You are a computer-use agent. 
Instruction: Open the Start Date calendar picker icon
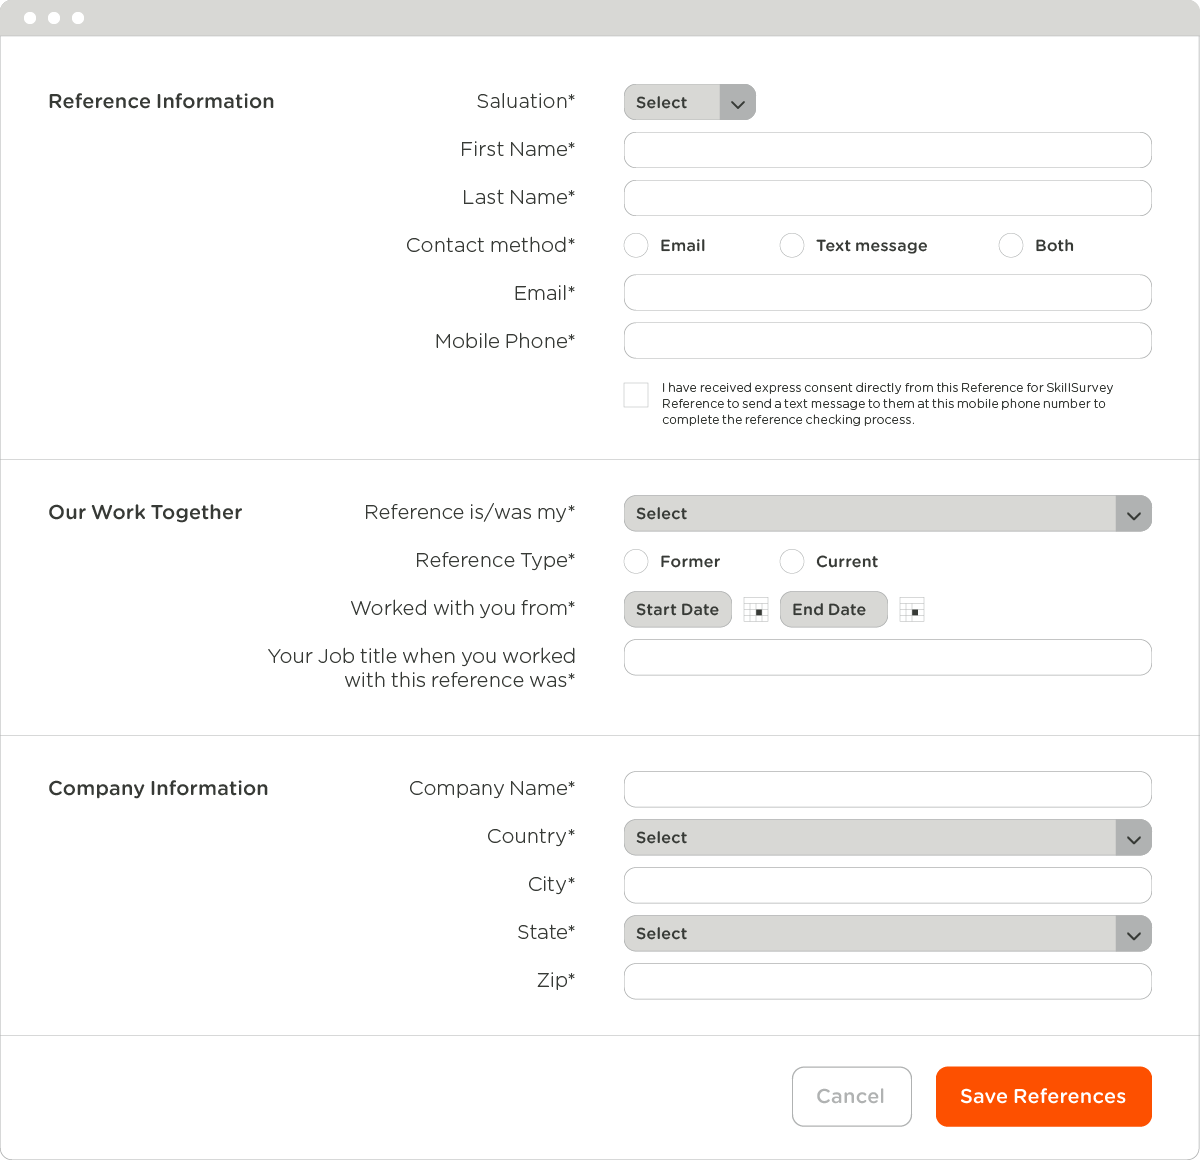tap(756, 609)
